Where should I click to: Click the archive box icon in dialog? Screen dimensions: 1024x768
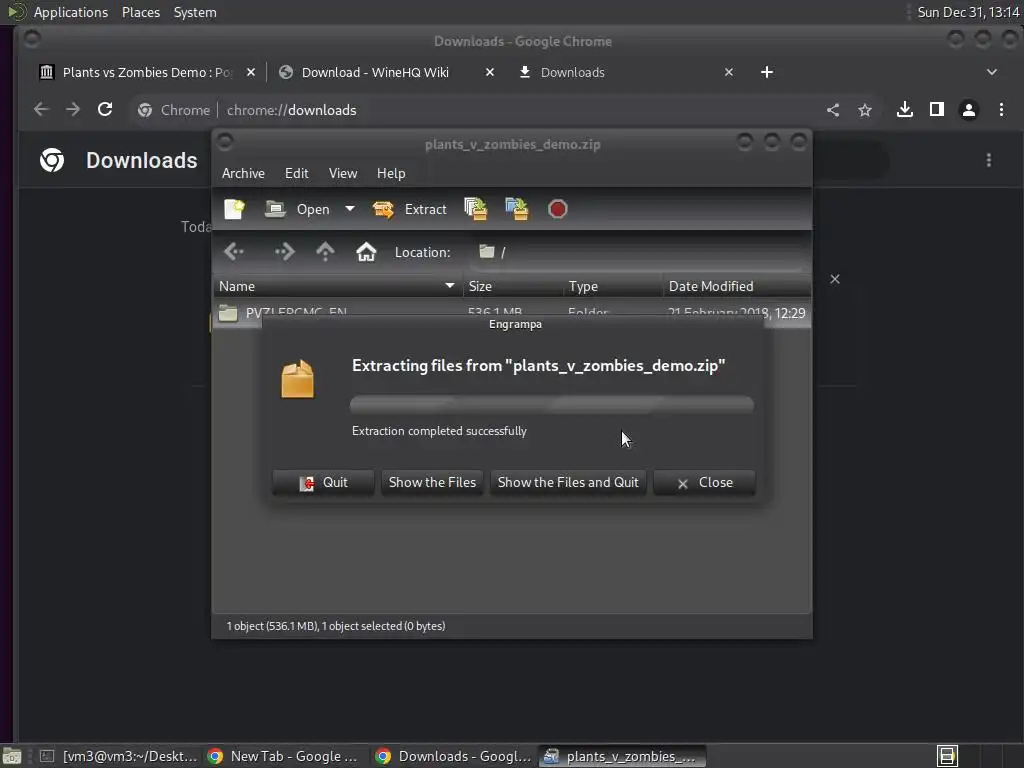(x=298, y=379)
